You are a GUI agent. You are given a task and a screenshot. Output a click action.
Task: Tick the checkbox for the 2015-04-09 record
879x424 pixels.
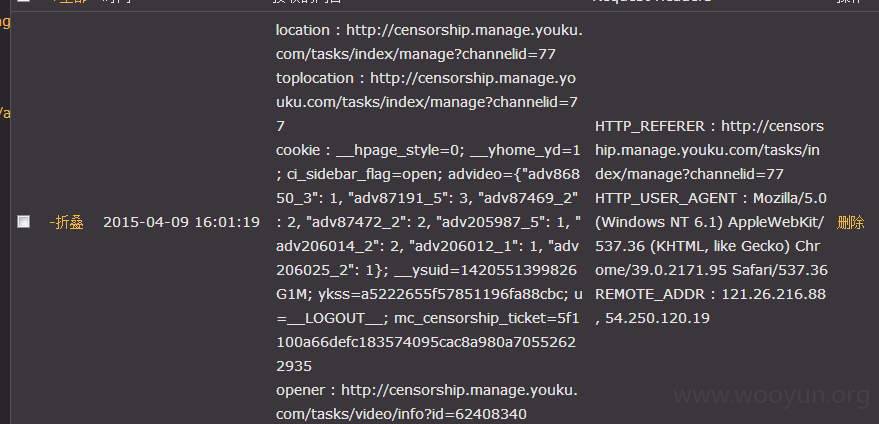[x=24, y=222]
